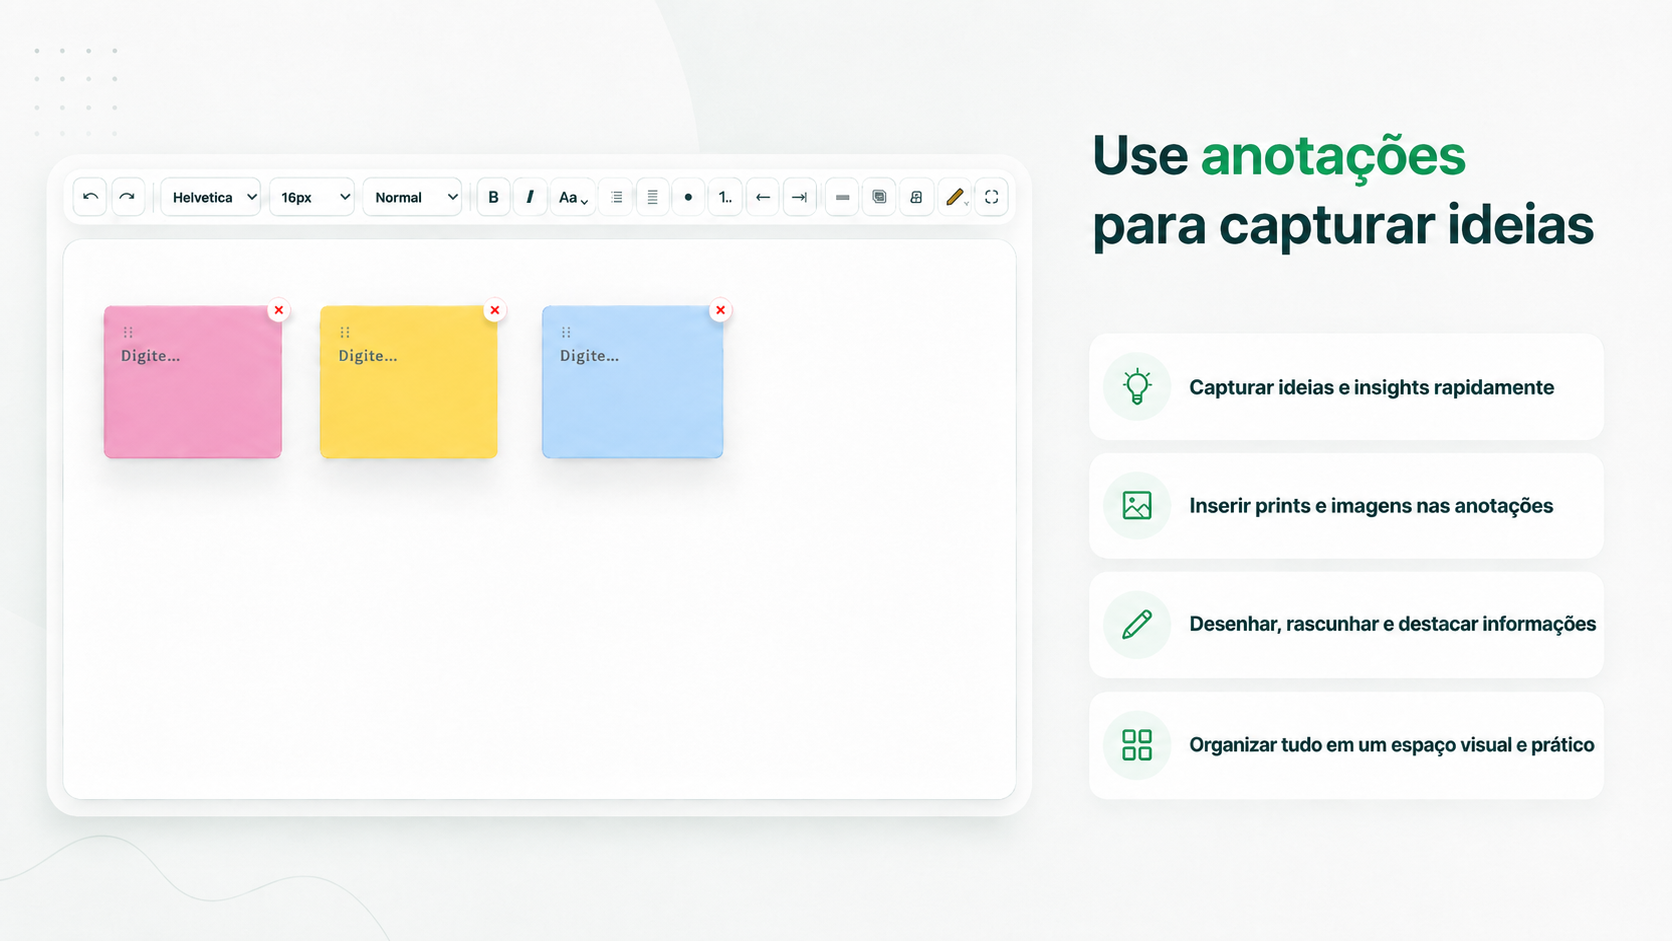
Task: Open the Normal text style dropdown
Action: coord(412,197)
